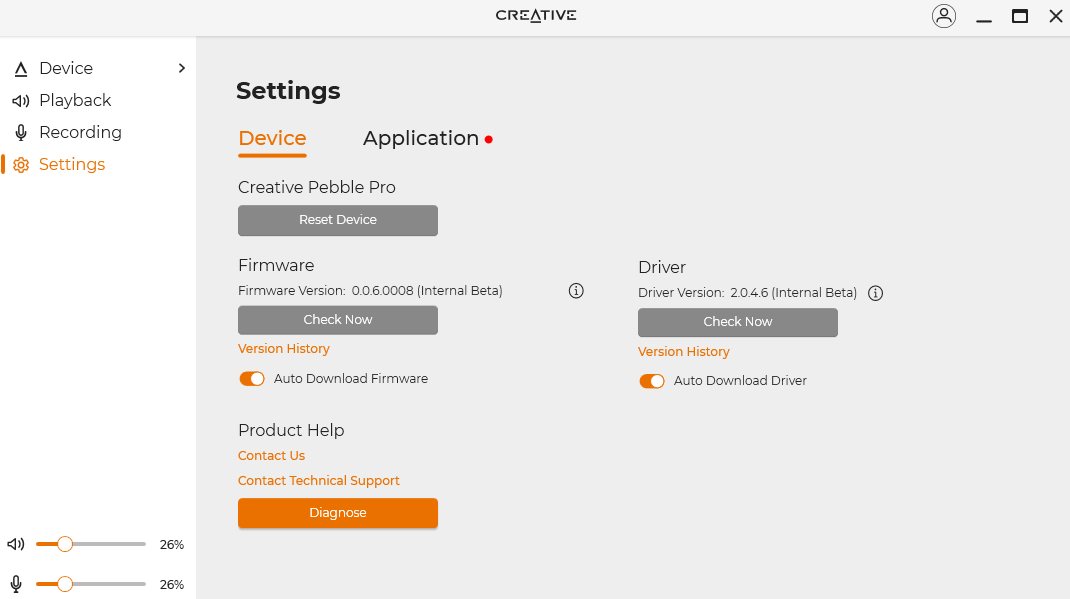
Task: Expand the Device chevron arrow in sidebar
Action: (181, 68)
